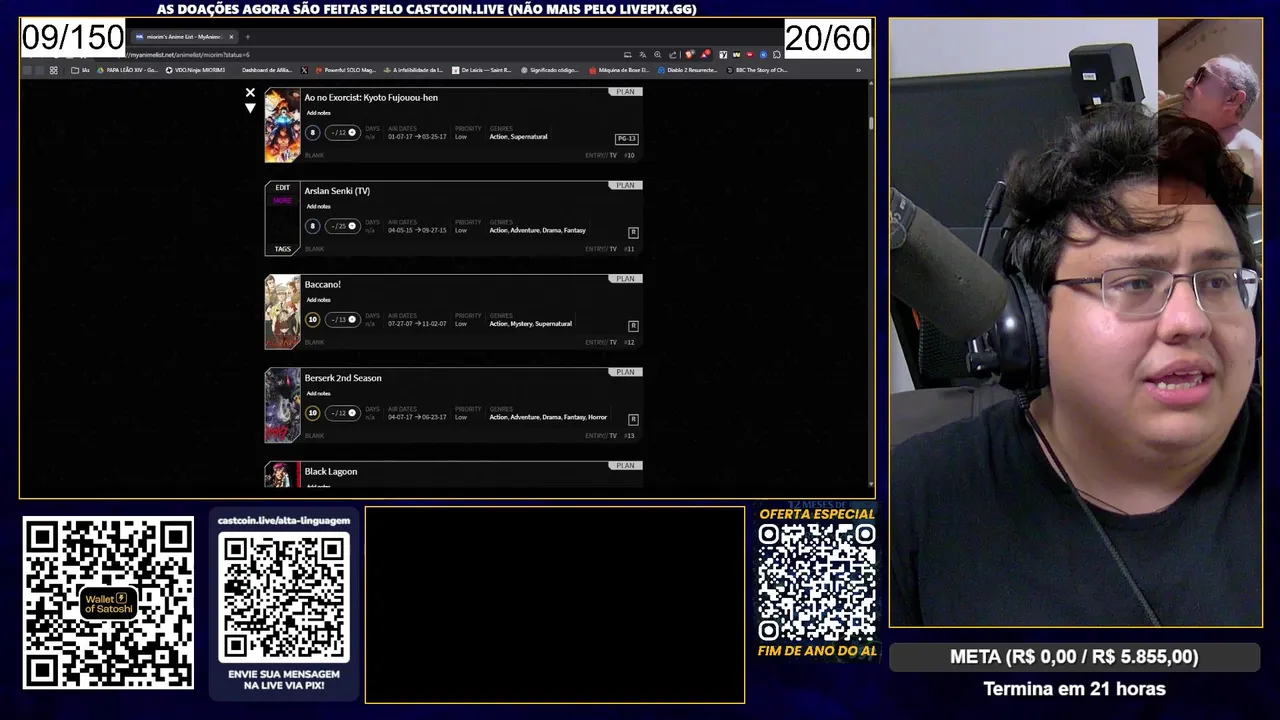Image resolution: width=1280 pixels, height=720 pixels.
Task: Click TAGS on Arslan Senki entry
Action: coord(282,249)
